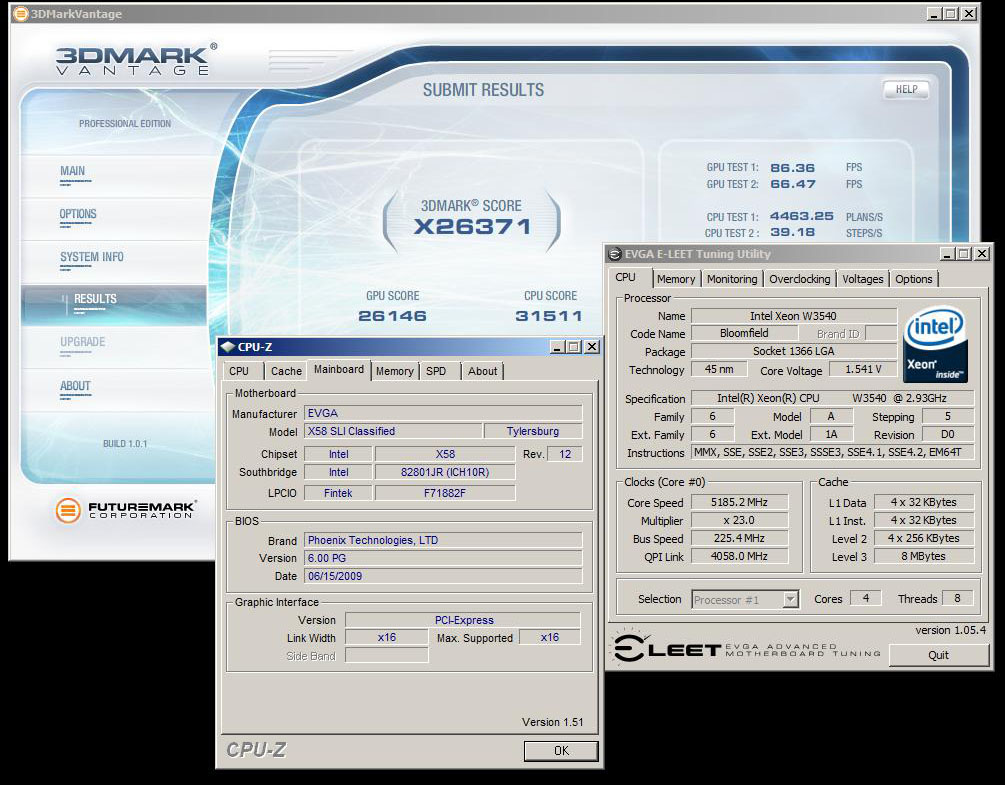1005x785 pixels.
Task: Click the Bus Speed value 225.4 MHz
Action: (739, 538)
